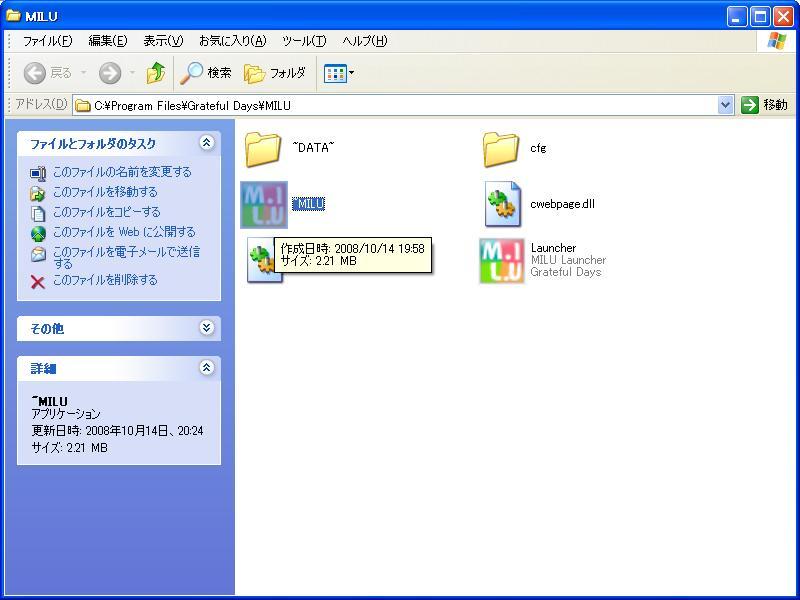This screenshot has height=600, width=800.
Task: Open the ファイル(F) menu
Action: point(47,41)
